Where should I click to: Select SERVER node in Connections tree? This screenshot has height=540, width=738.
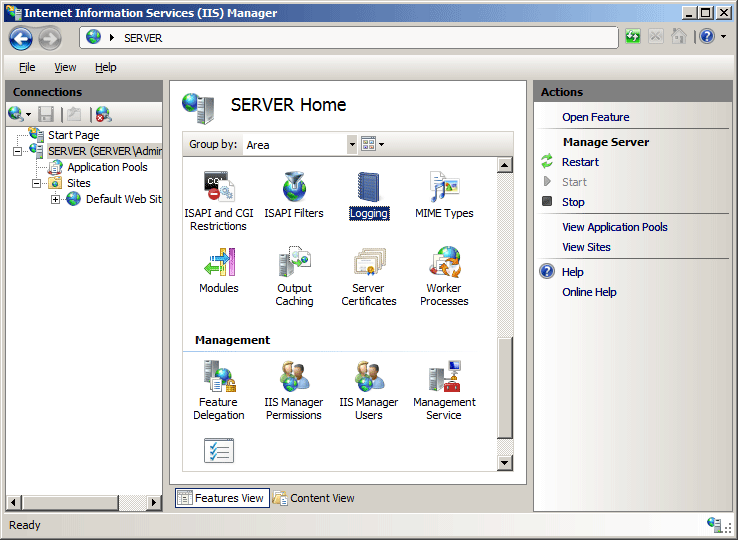[x=104, y=151]
